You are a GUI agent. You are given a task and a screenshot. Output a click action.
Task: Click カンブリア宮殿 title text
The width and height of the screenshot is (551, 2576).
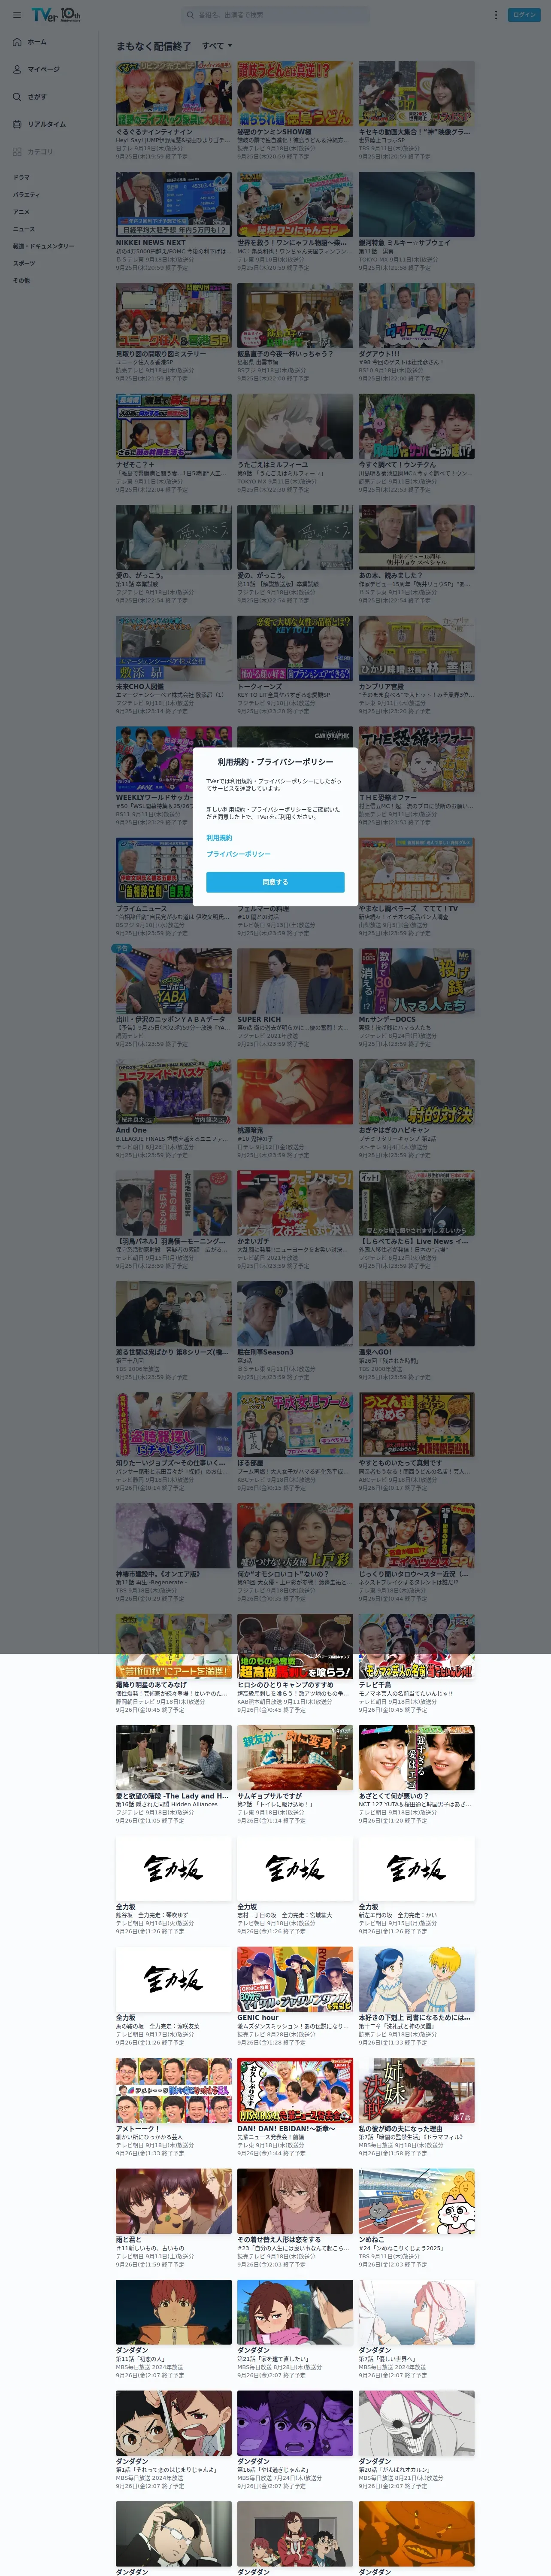click(x=381, y=686)
